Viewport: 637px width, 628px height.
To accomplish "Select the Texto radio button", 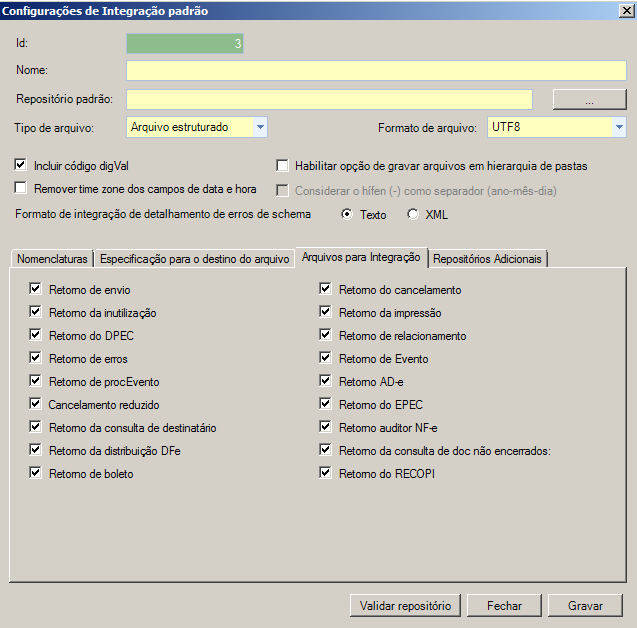I will [347, 214].
